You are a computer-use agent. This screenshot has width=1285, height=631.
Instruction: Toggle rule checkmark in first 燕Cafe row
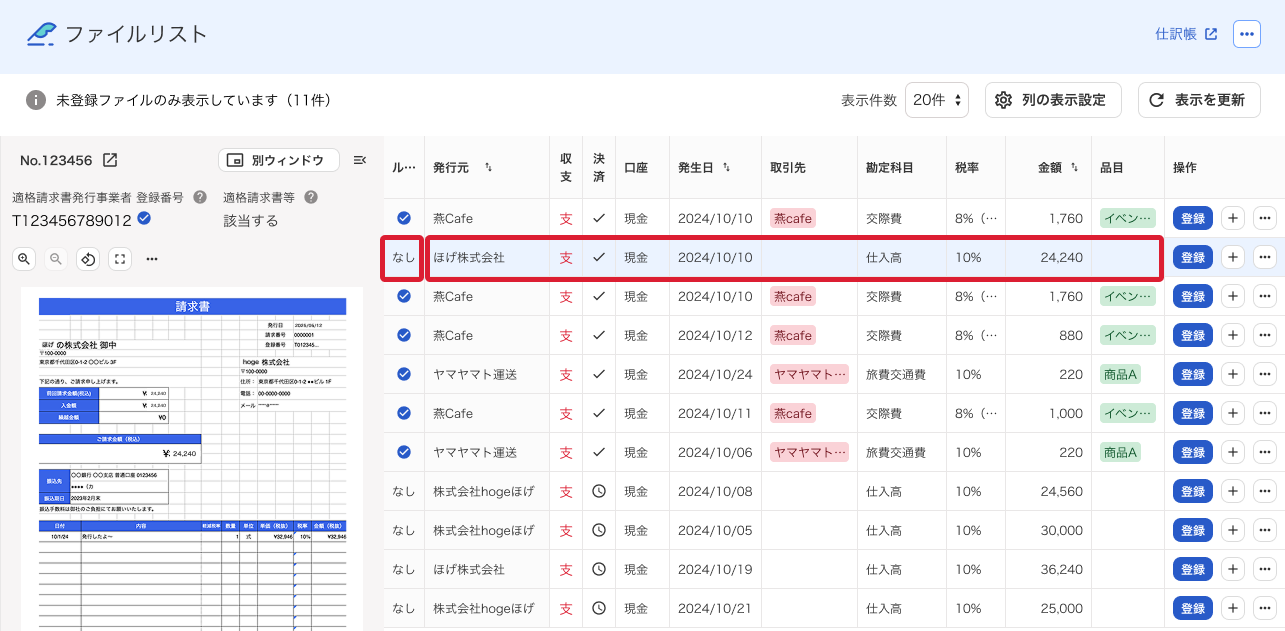click(x=404, y=218)
